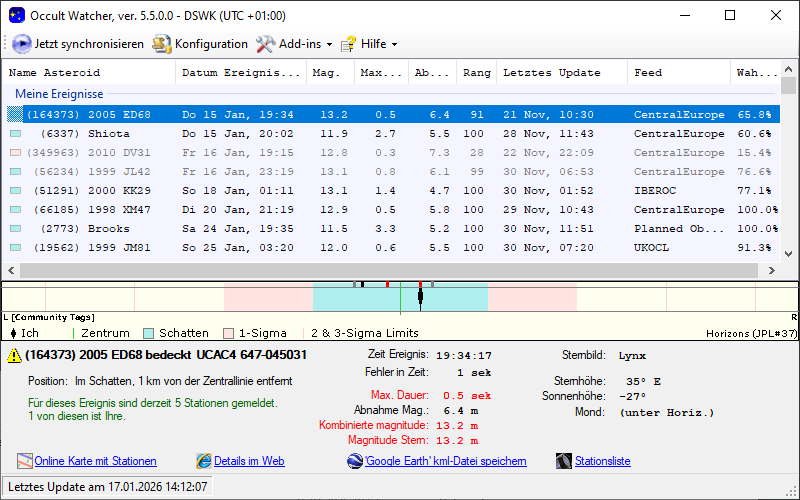Sort by Rang column header
Screen dimensions: 800x500
[x=477, y=72]
